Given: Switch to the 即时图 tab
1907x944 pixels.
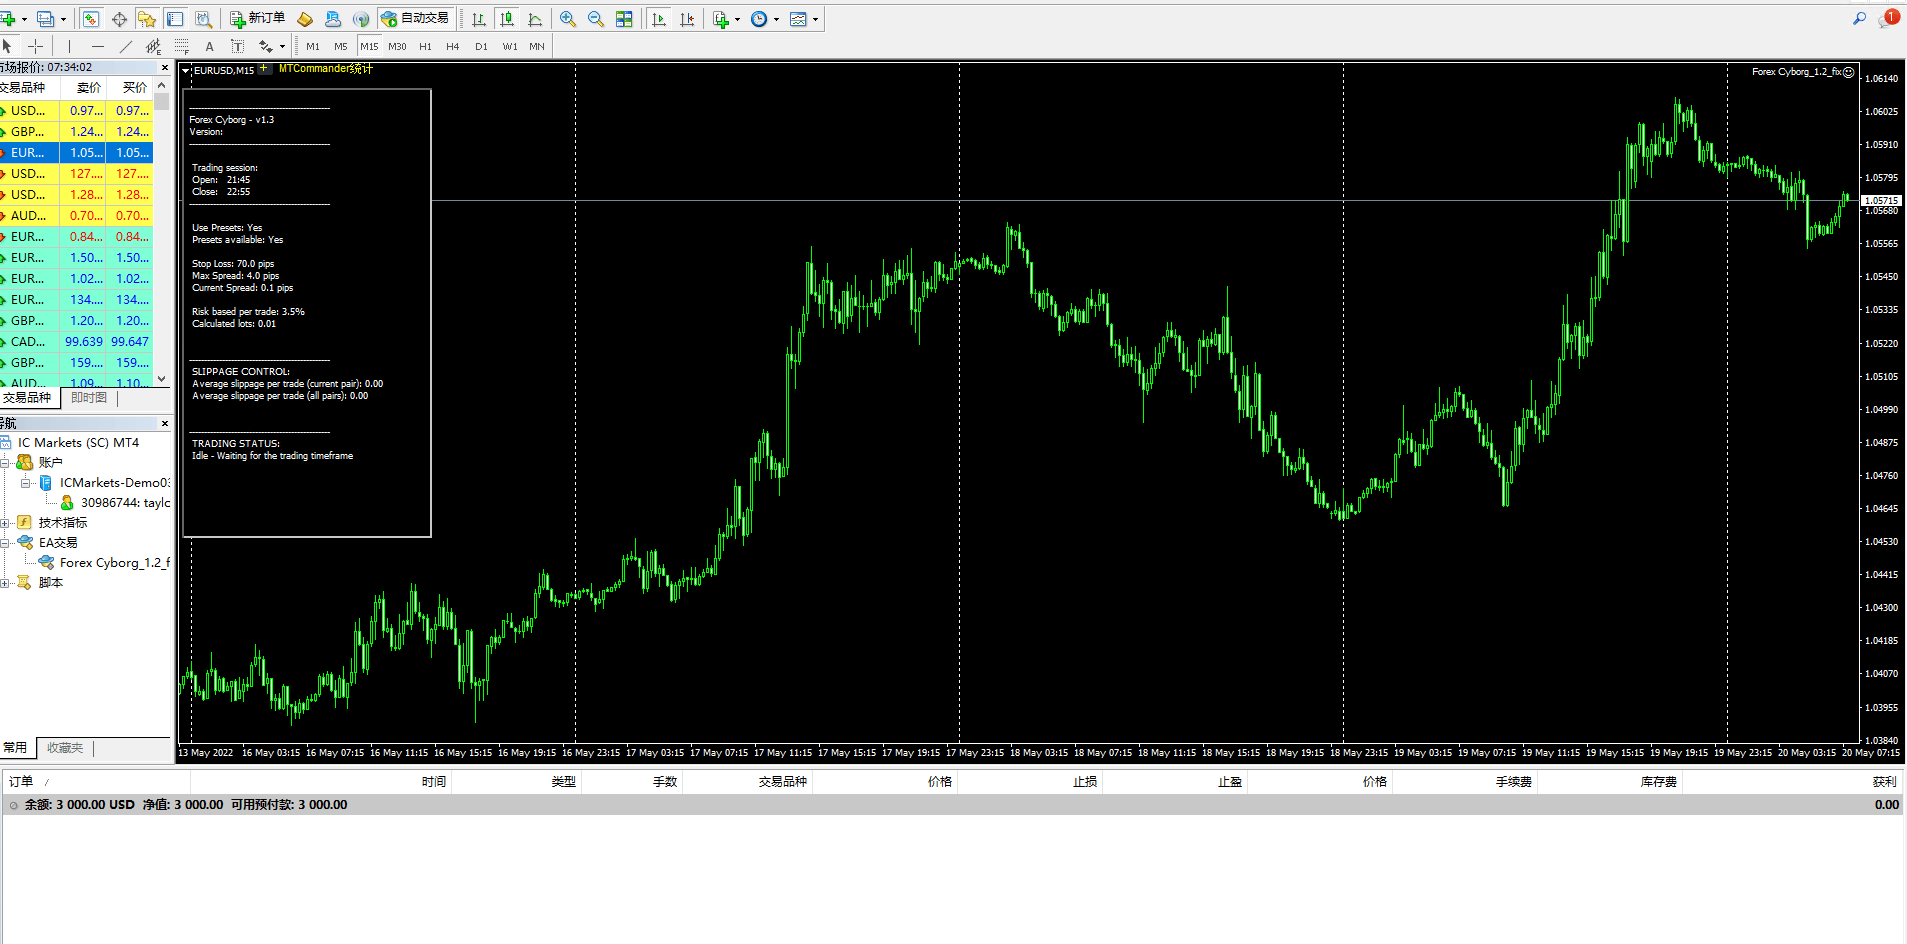Looking at the screenshot, I should pyautogui.click(x=89, y=397).
